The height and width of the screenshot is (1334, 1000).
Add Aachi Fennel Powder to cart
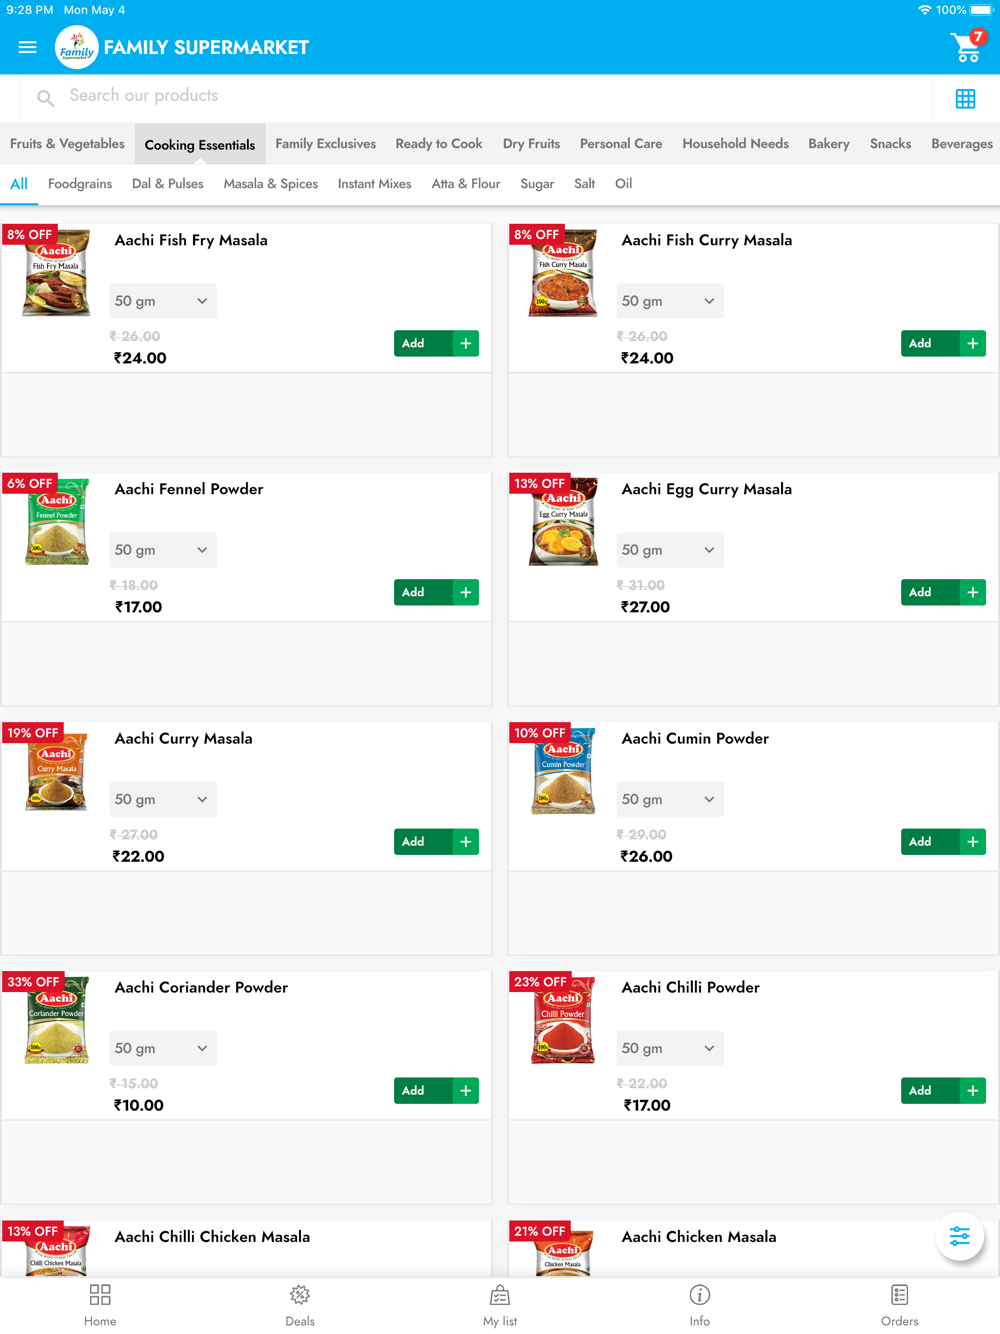(436, 592)
